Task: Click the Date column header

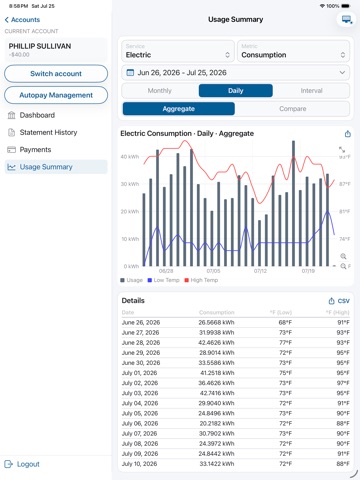Action: coord(128,312)
